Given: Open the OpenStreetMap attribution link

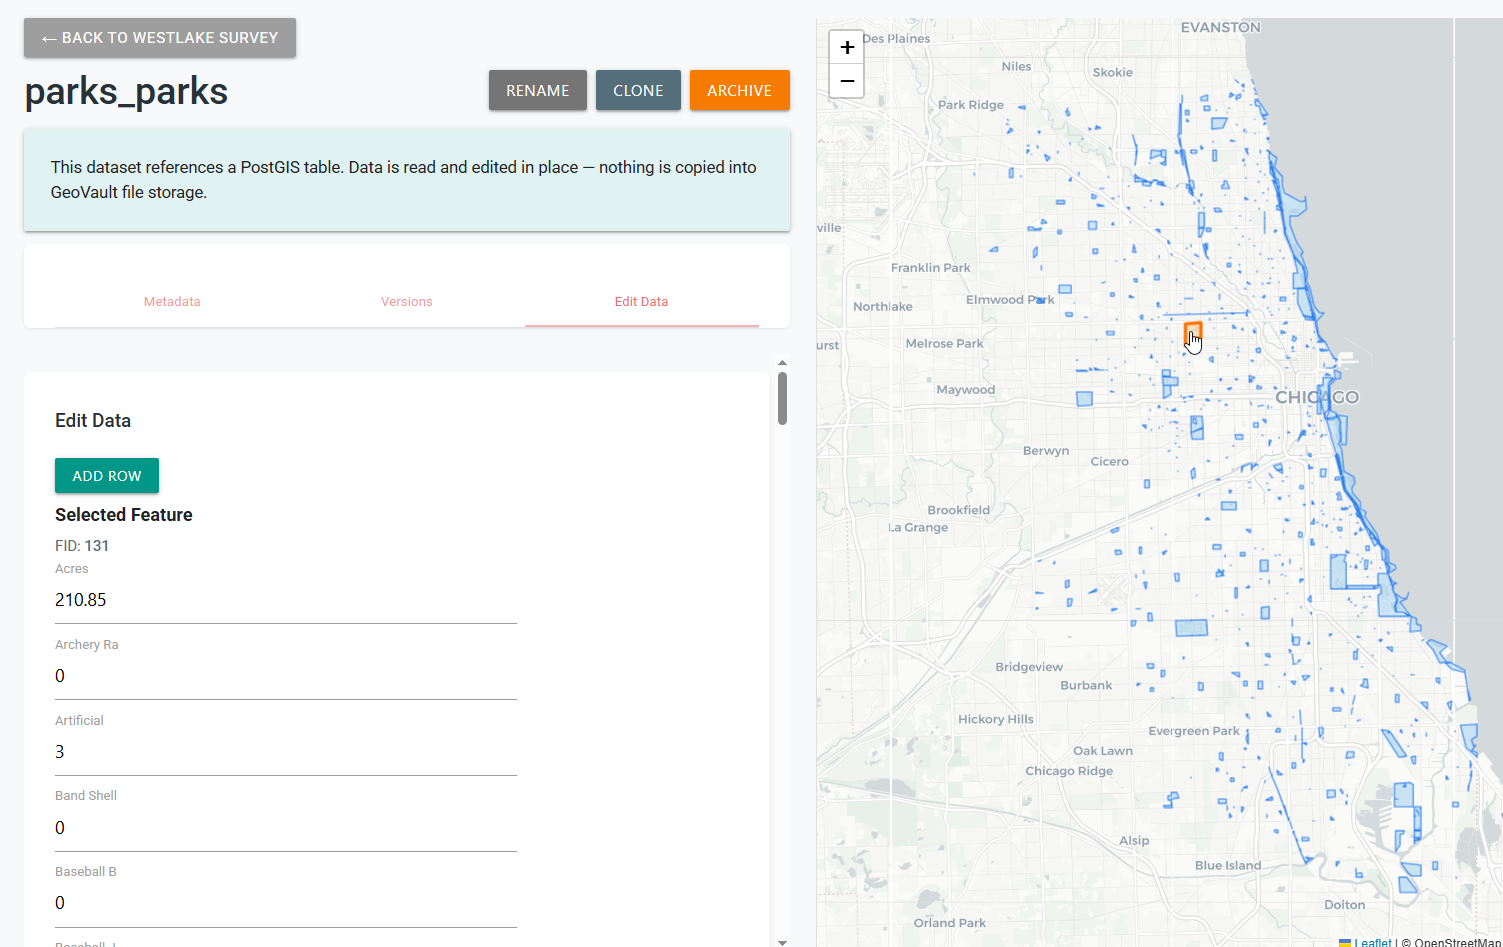Looking at the screenshot, I should click(1457, 942).
